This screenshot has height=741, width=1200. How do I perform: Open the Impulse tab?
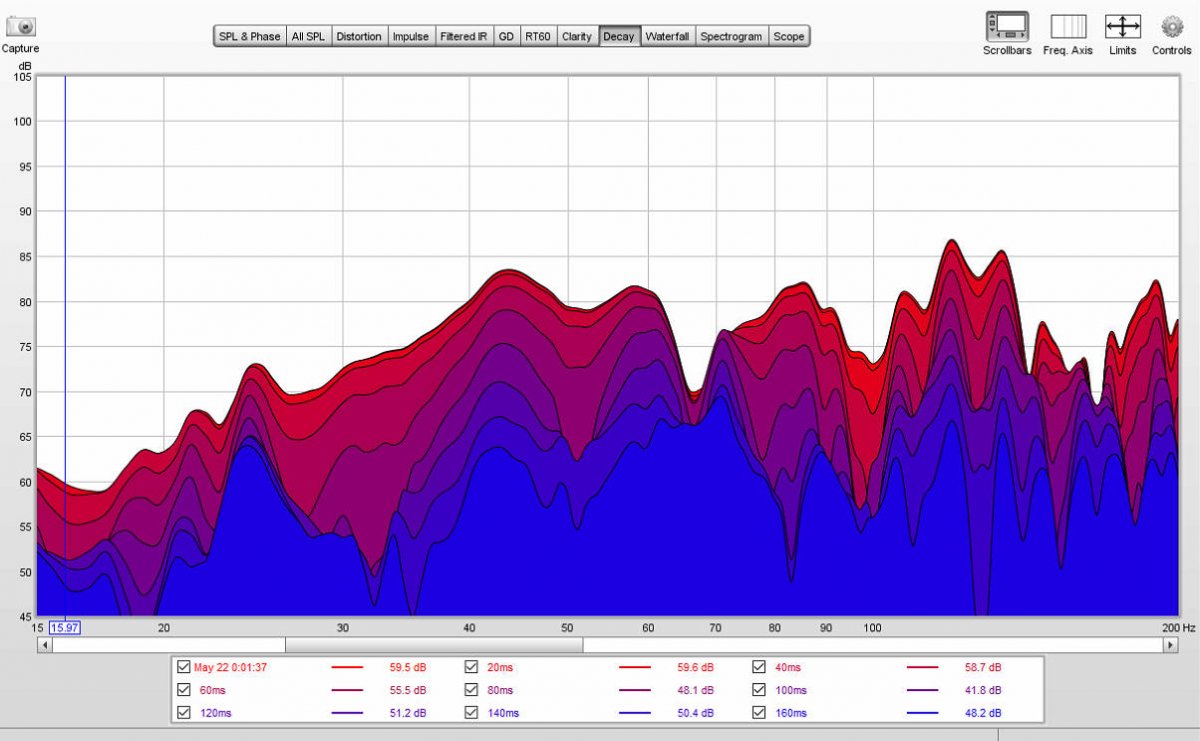pos(411,37)
